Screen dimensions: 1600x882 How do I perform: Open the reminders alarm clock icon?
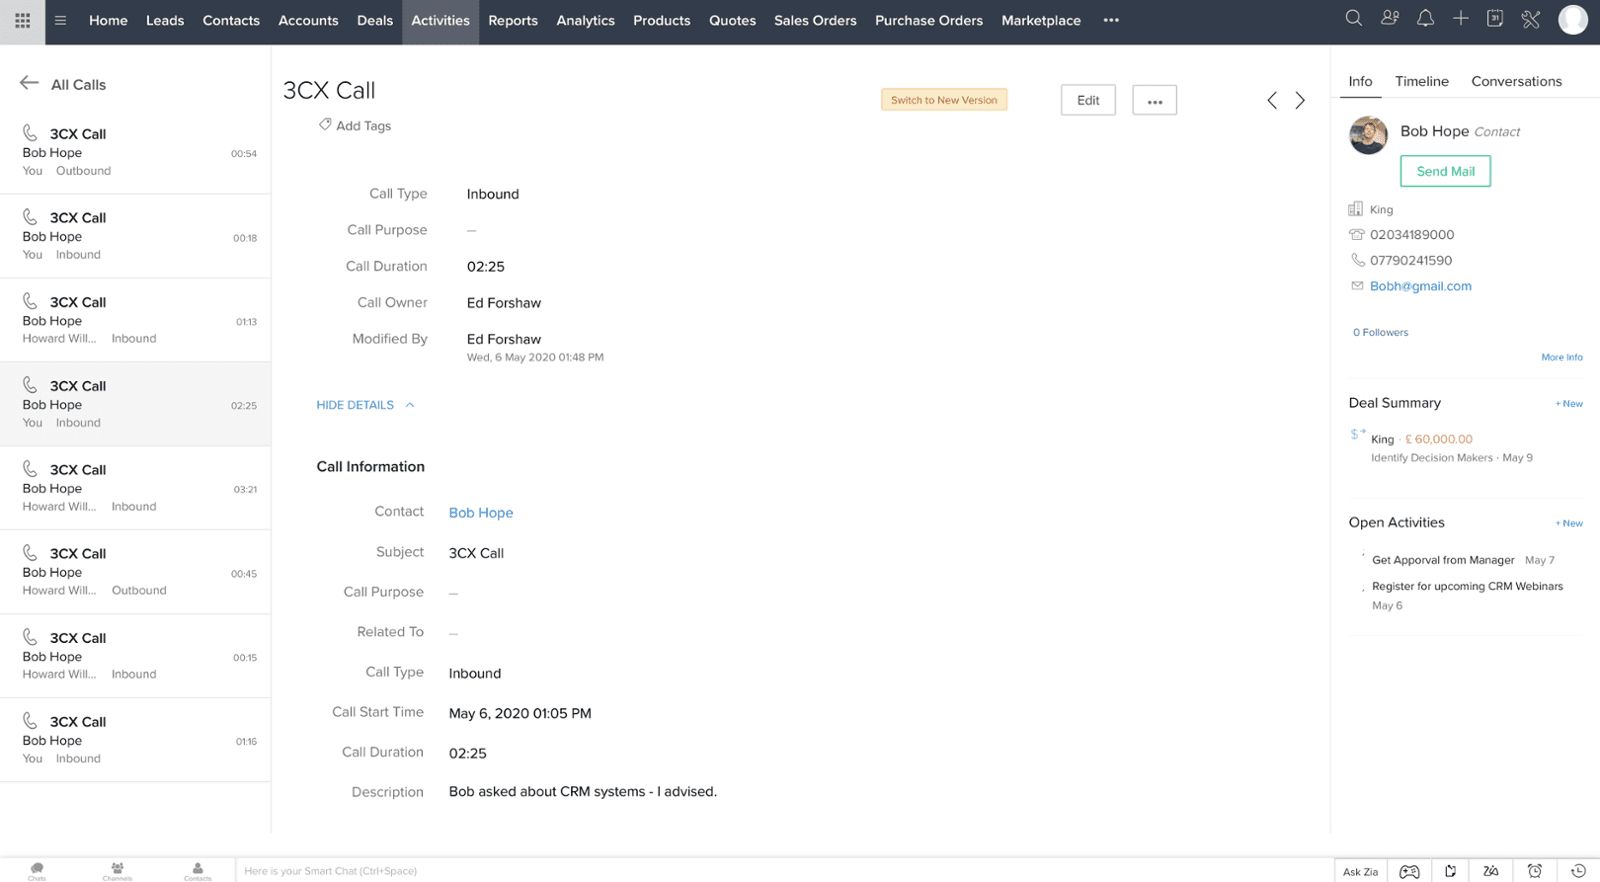pos(1534,871)
